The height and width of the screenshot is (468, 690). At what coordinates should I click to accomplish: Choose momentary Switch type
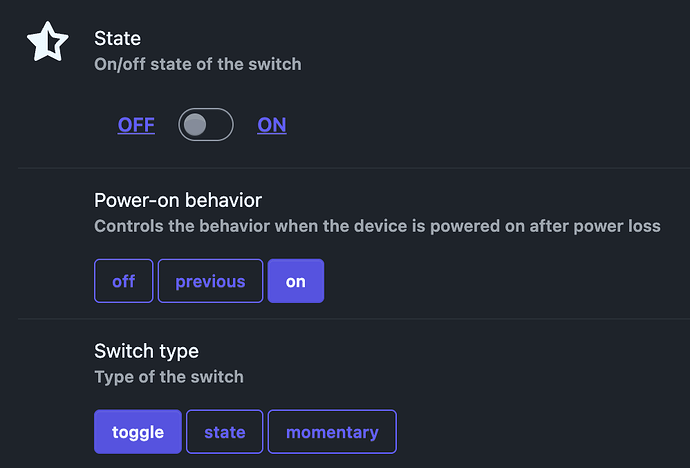point(332,432)
